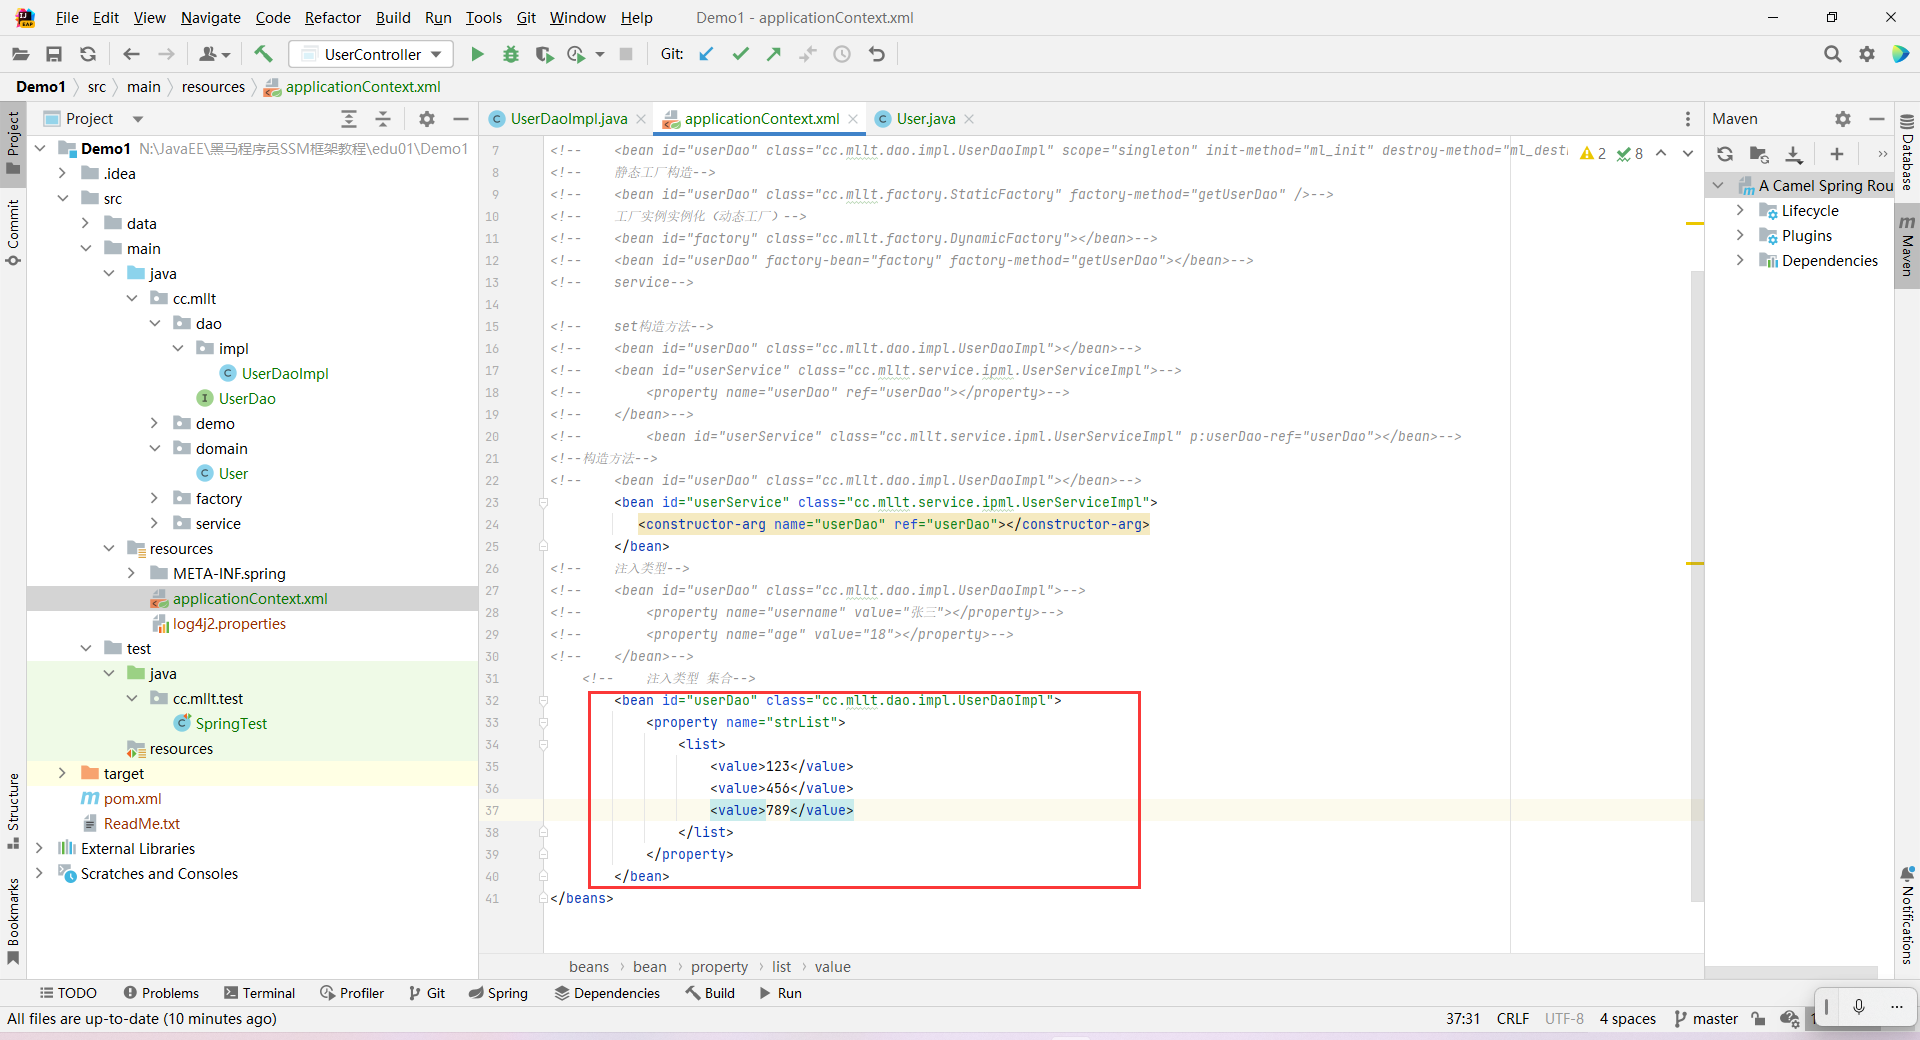Switch to UserDaoImpl.java tab

(568, 119)
